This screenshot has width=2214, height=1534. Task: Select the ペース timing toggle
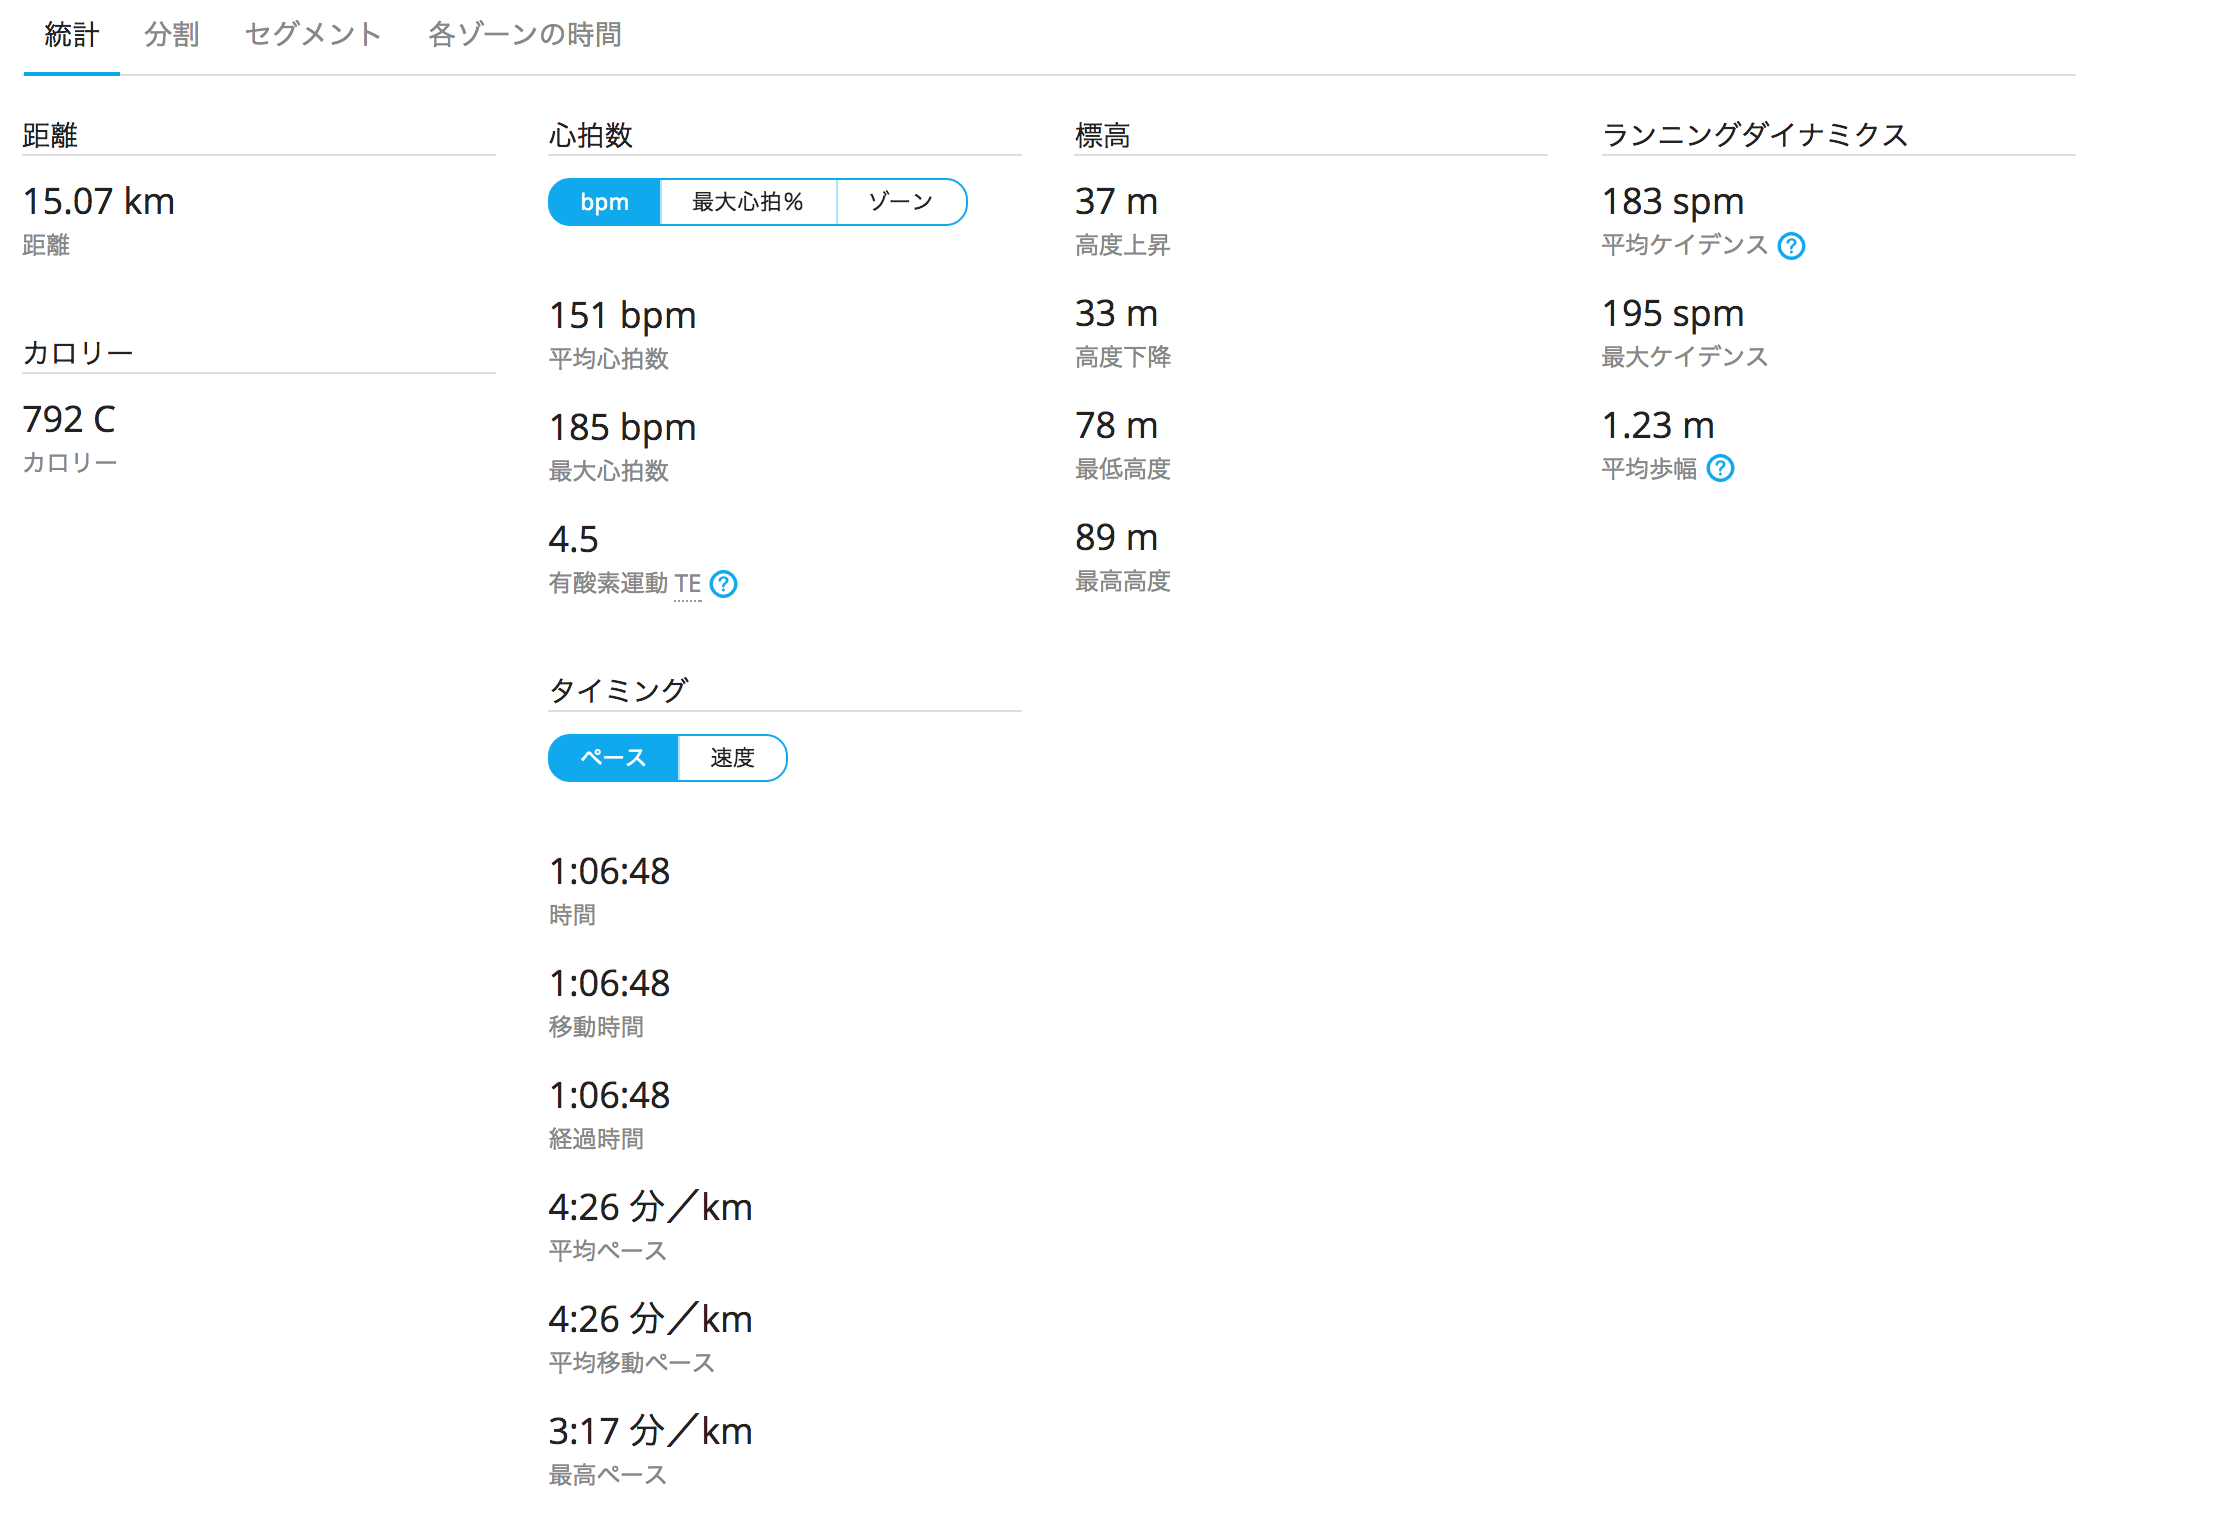(x=613, y=758)
